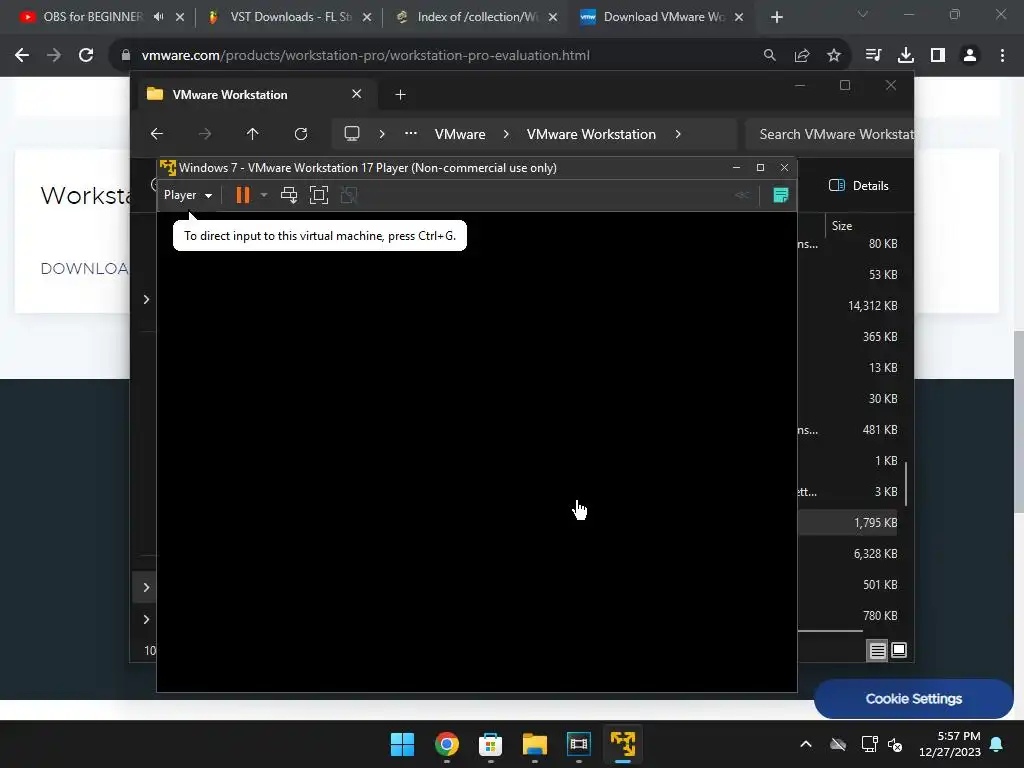Image resolution: width=1024 pixels, height=768 pixels.
Task: Expand hidden breadcrumb path ellipsis
Action: pos(411,133)
